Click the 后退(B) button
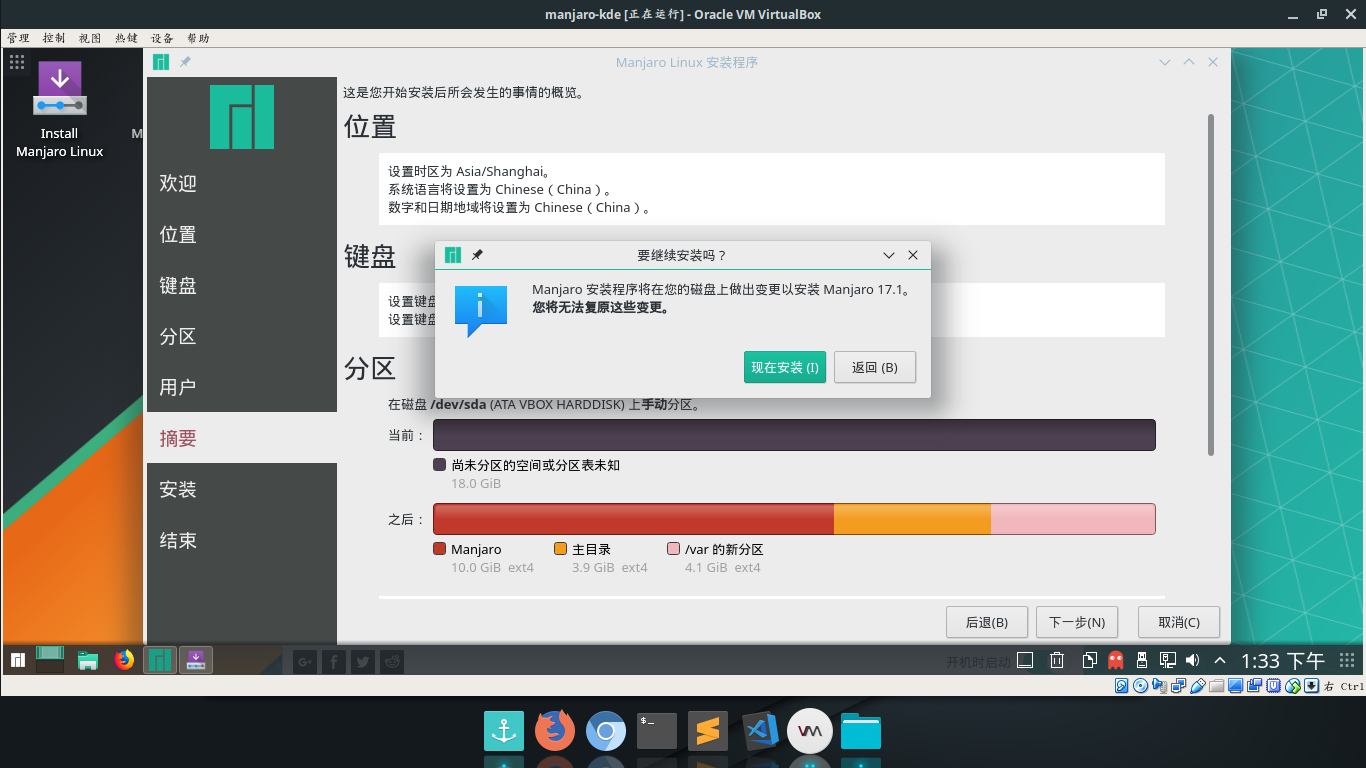1366x768 pixels. click(x=987, y=622)
